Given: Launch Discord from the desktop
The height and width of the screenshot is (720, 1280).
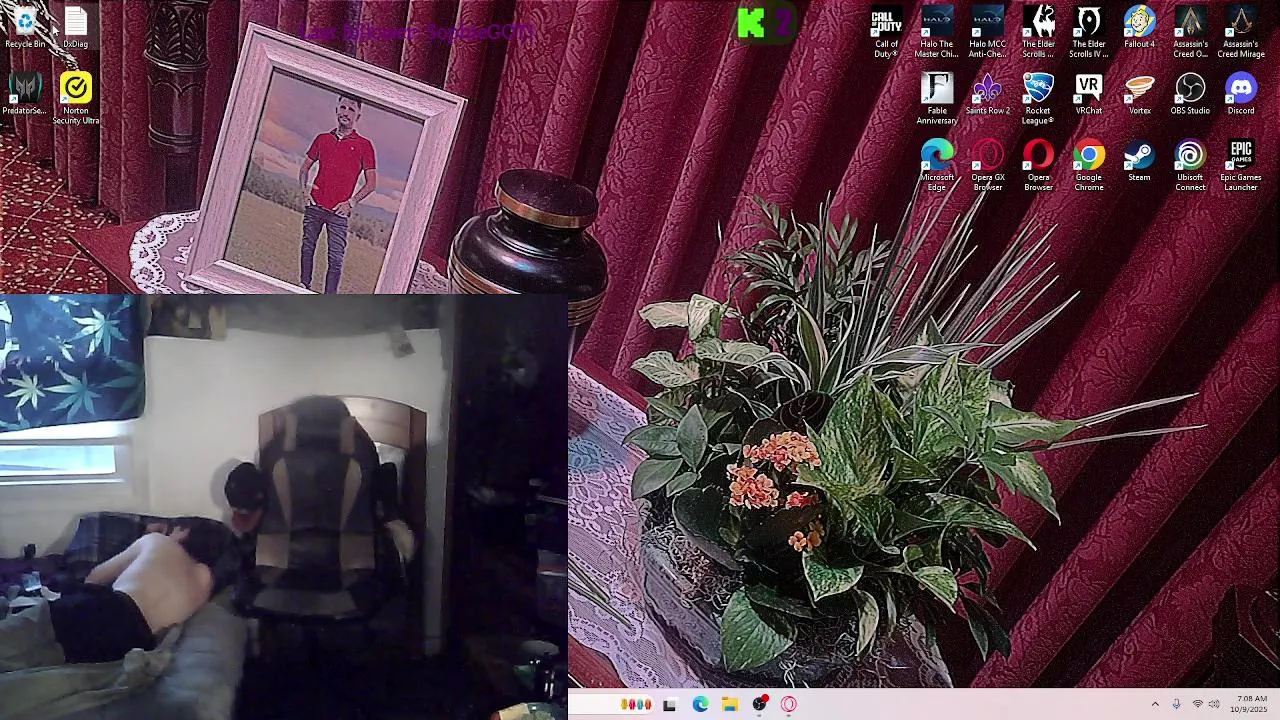Looking at the screenshot, I should tap(1241, 93).
